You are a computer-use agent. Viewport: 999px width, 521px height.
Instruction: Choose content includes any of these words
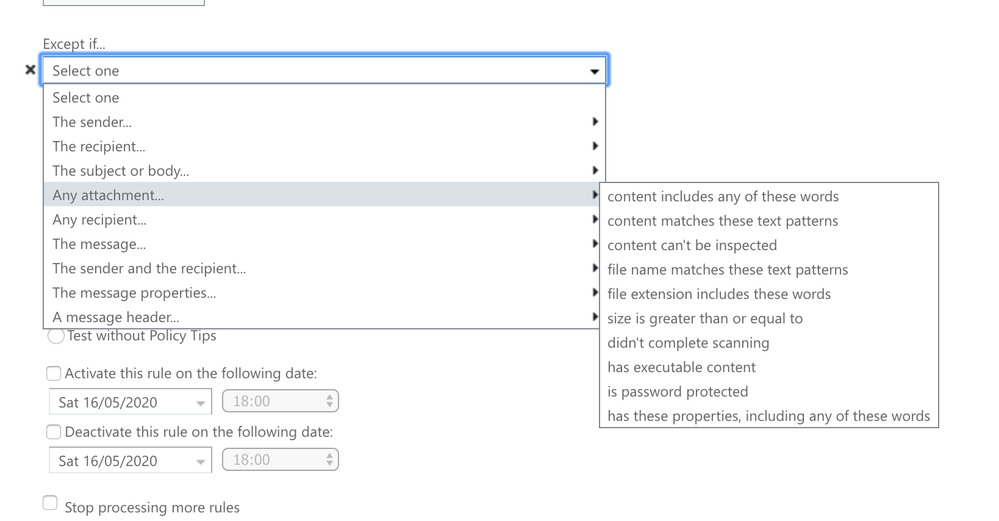(x=723, y=197)
